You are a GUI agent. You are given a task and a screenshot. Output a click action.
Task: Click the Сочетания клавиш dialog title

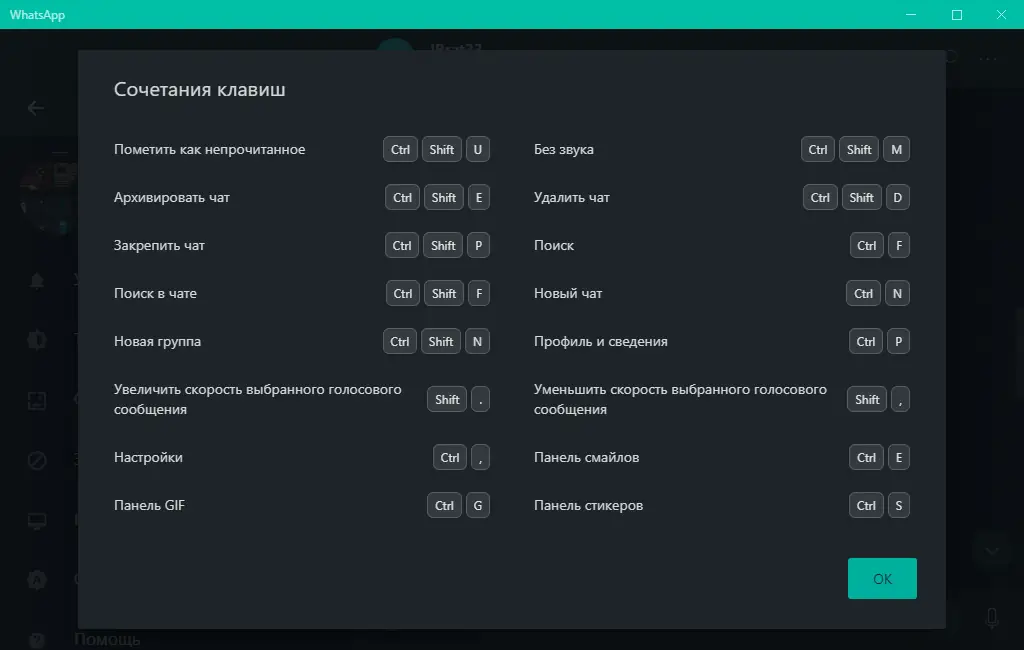point(199,89)
